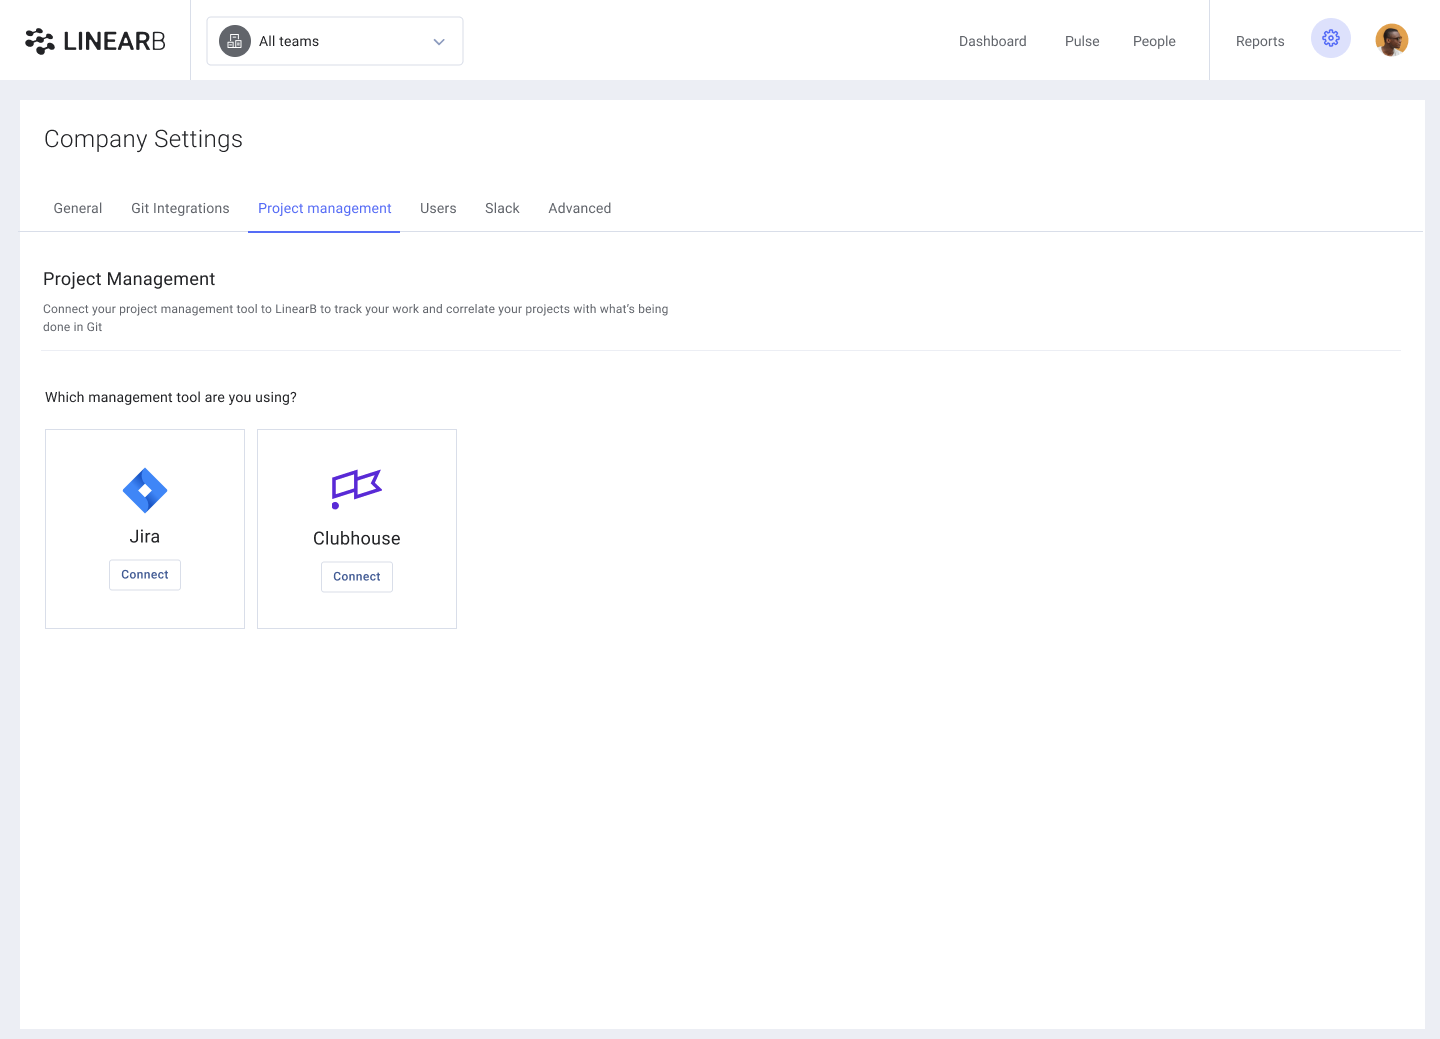
Task: Click the Company Settings heading
Action: (x=143, y=139)
